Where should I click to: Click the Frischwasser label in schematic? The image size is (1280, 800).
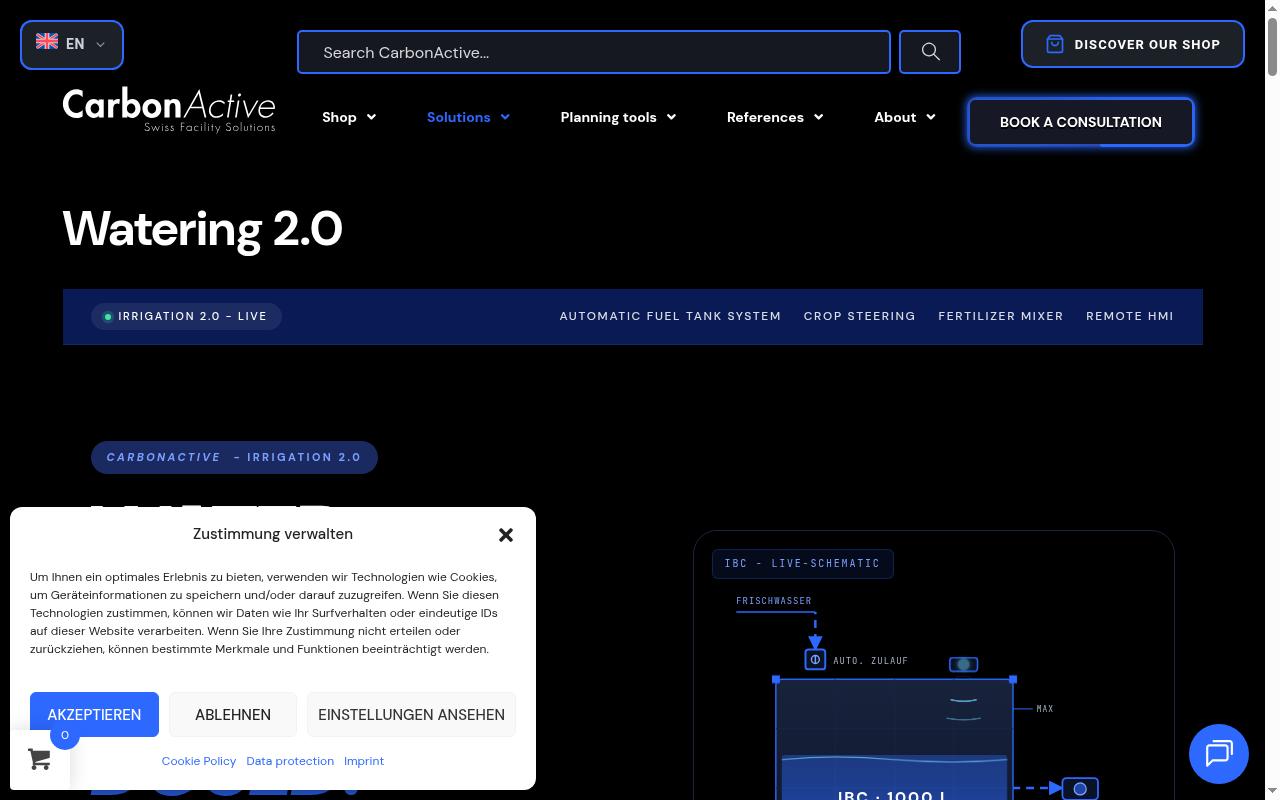point(774,601)
